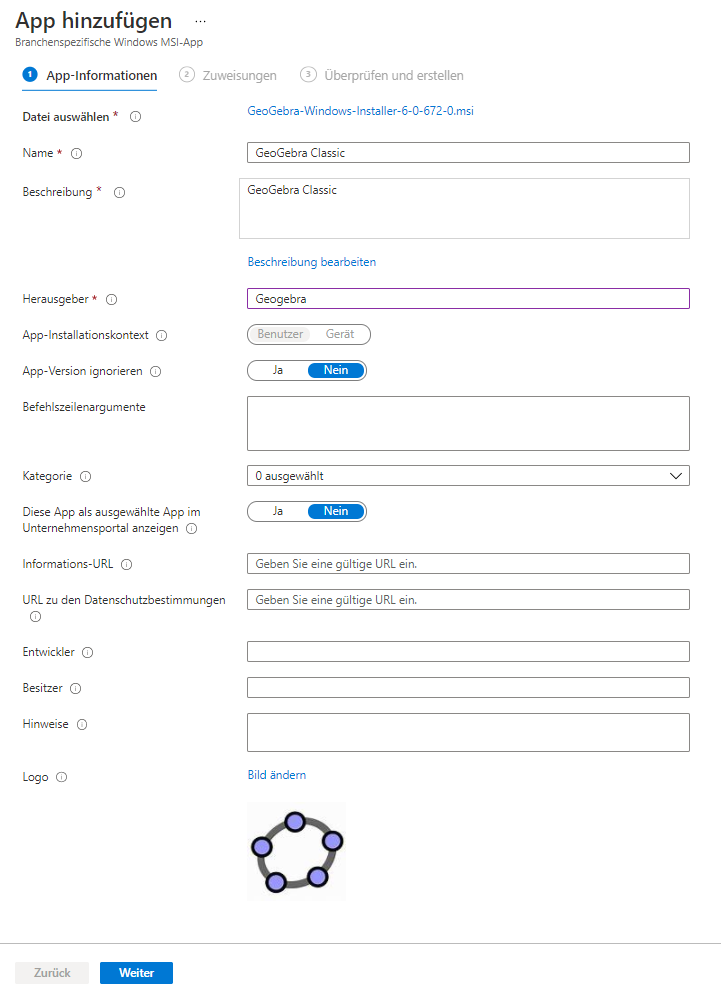Click info icon next to App-Installationskontext

(x=161, y=336)
